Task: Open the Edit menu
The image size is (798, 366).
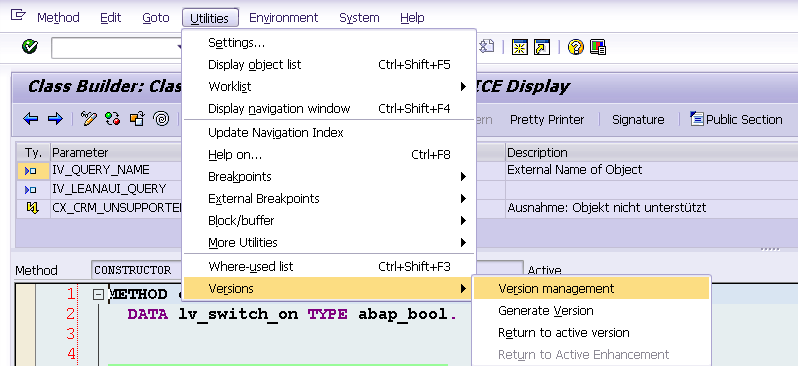Action: coord(110,17)
